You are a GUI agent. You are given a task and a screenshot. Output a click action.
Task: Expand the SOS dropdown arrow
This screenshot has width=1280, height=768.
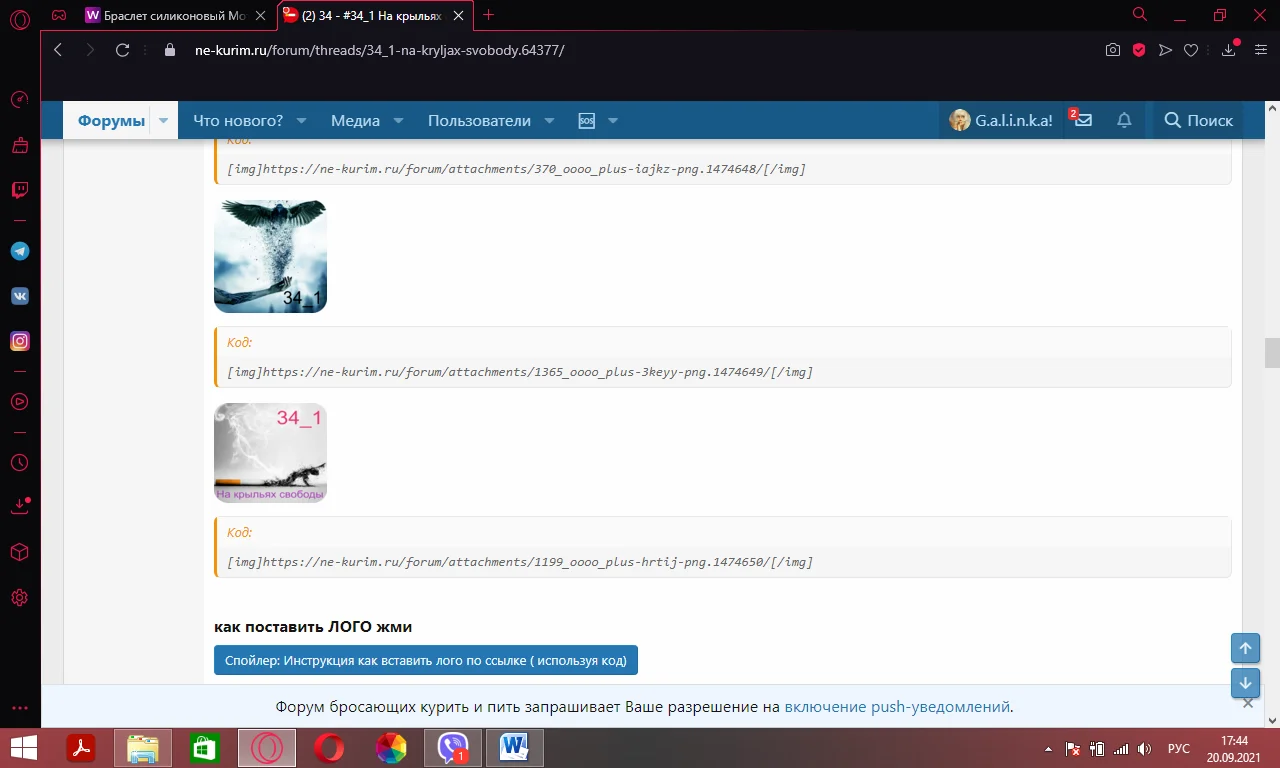coord(613,121)
